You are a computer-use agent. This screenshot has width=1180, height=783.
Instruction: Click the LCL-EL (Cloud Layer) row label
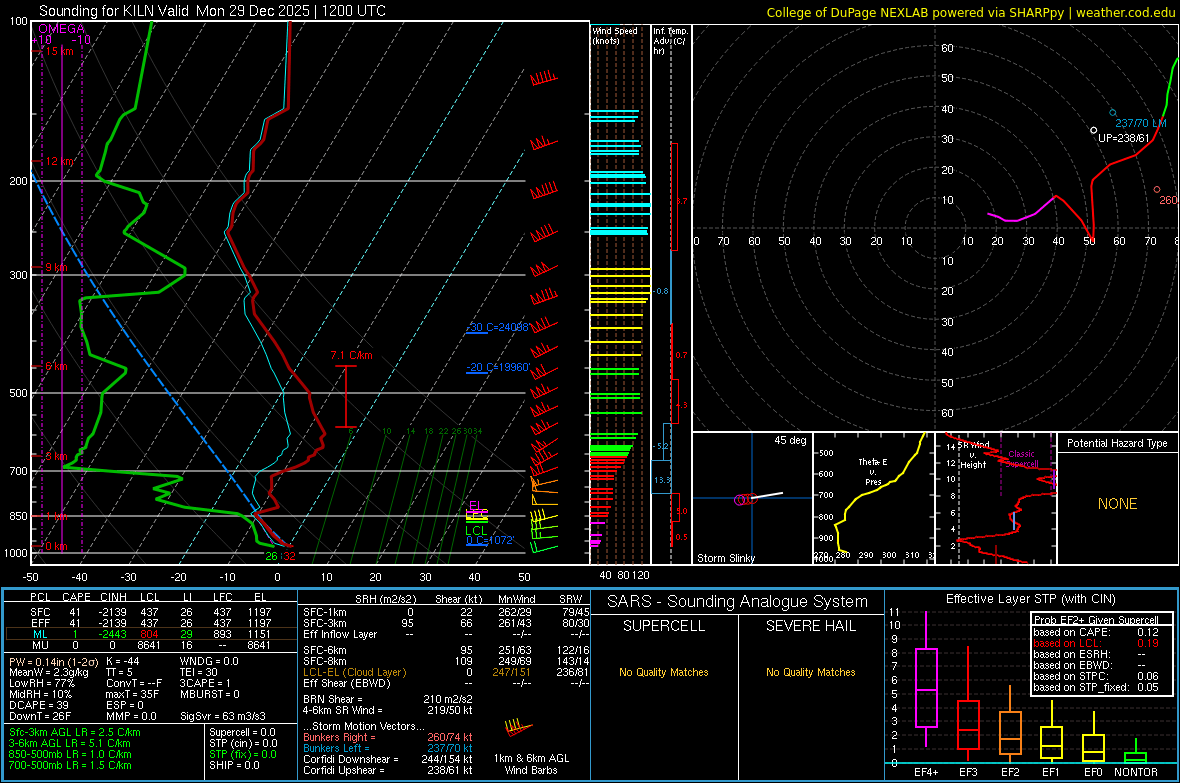tap(354, 672)
